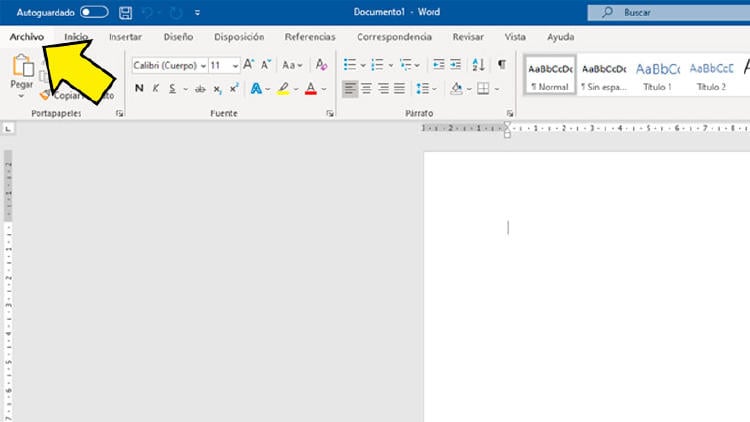Screen dimensions: 750x422
Task: Open the font size 11 dropdown
Action: [x=235, y=65]
